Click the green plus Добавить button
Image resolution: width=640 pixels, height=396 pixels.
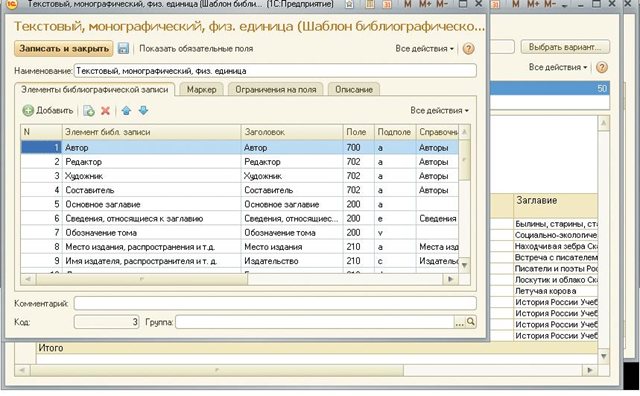[x=48, y=111]
